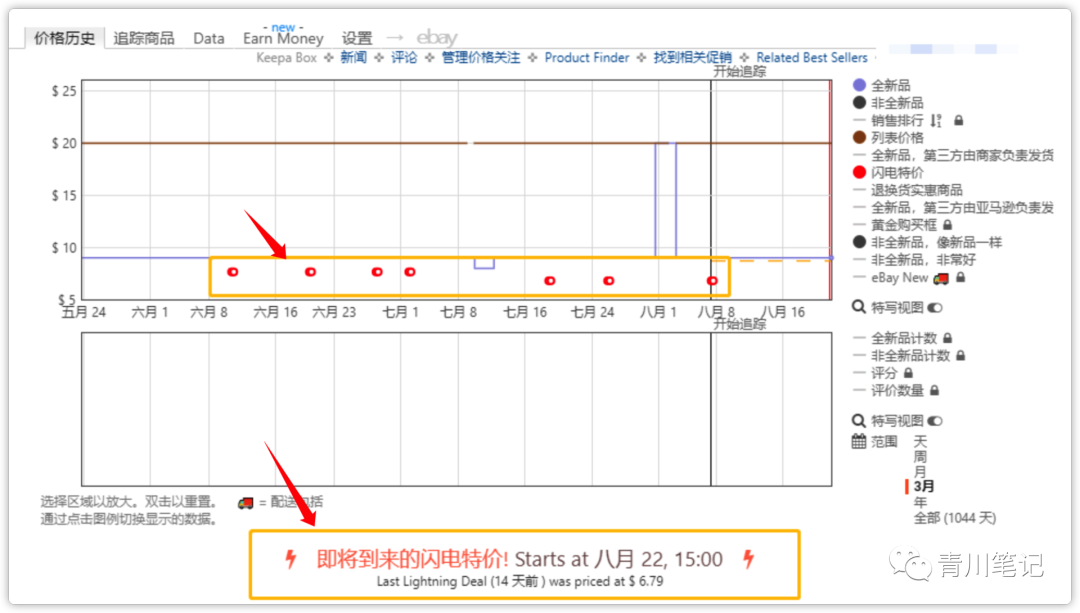Screen dimensions: 1080x613
Task: Open the 评论 link
Action: [x=404, y=58]
